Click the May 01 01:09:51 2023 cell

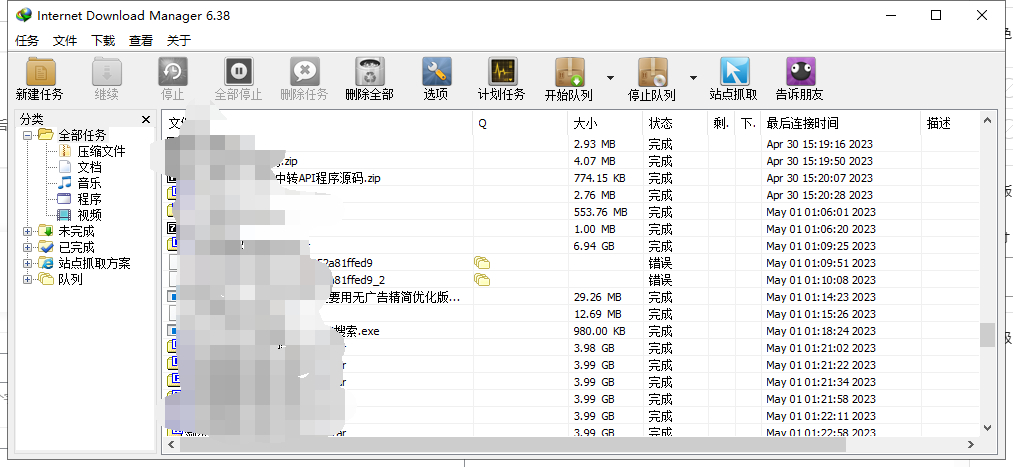click(x=821, y=263)
